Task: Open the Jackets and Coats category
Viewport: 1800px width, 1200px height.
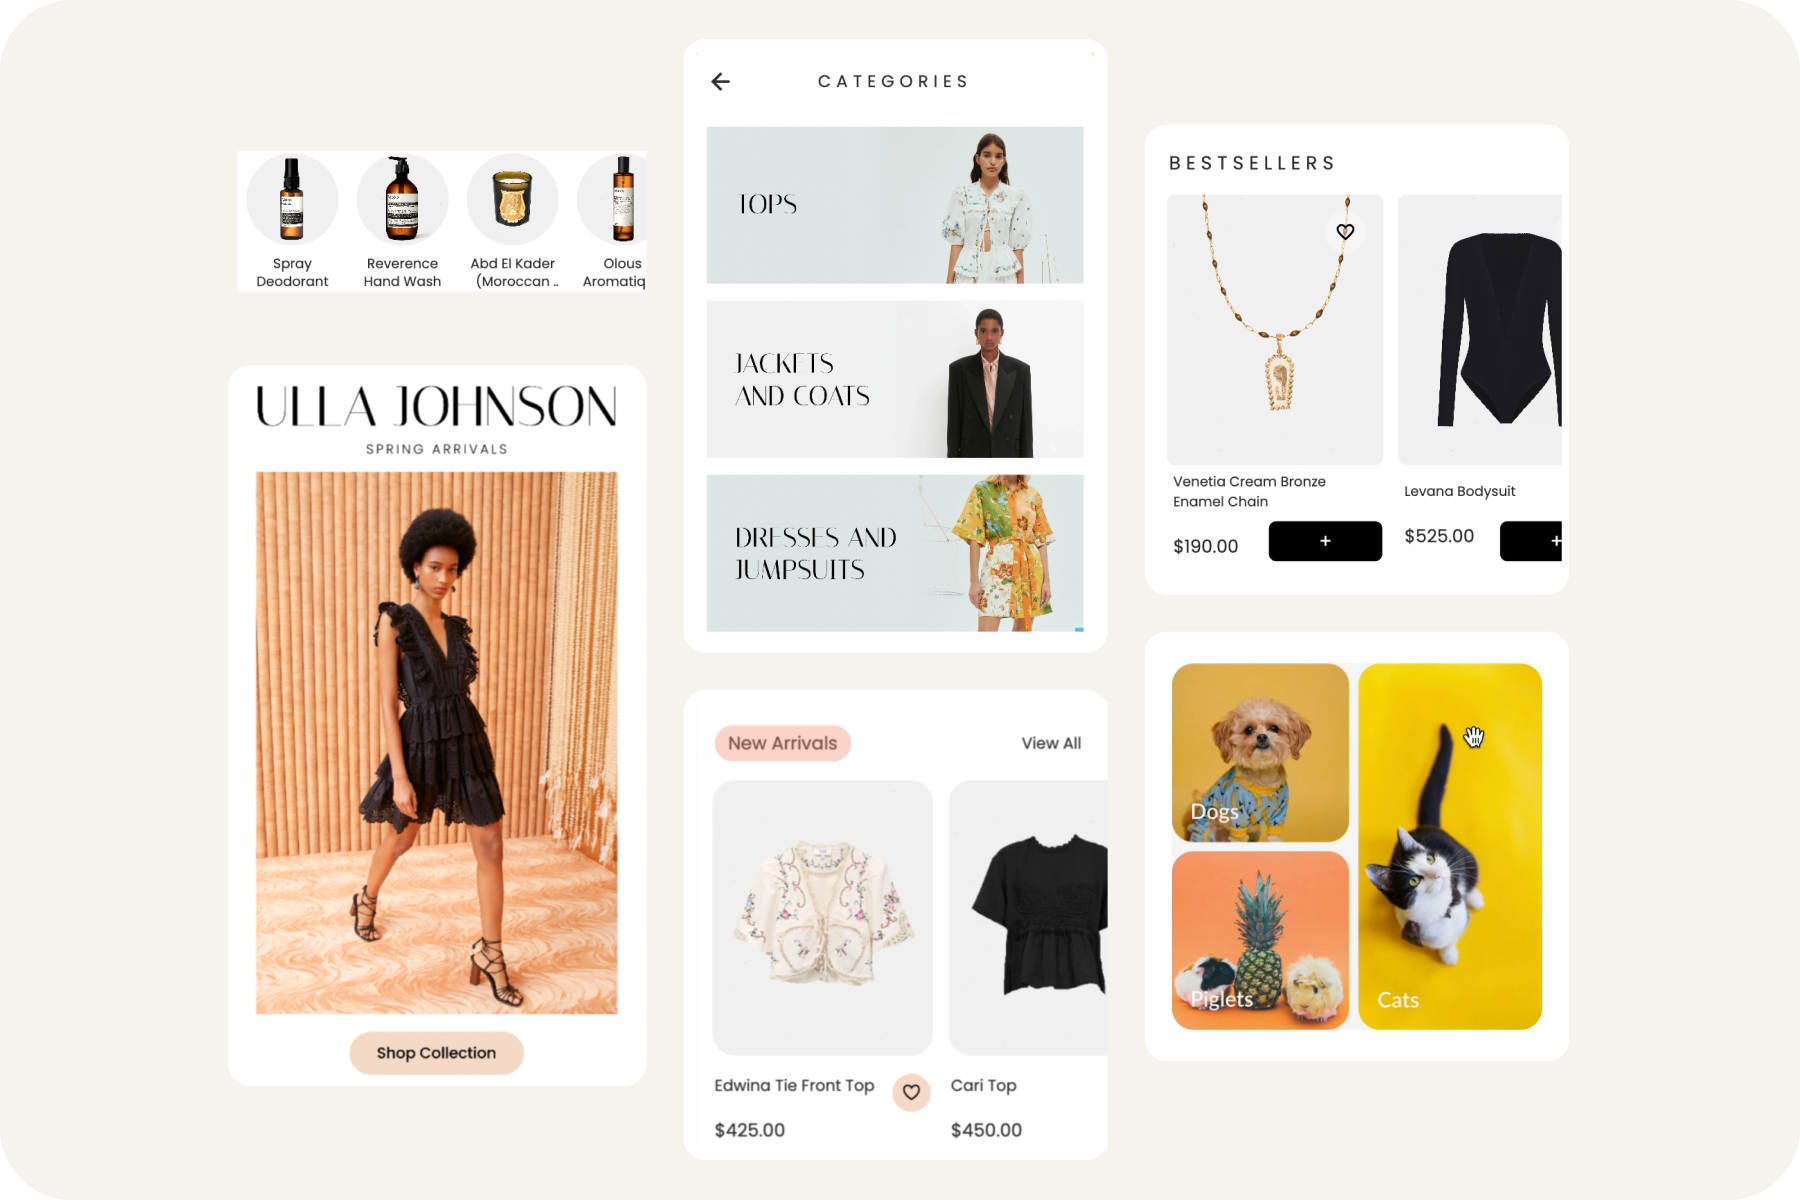Action: click(x=895, y=379)
